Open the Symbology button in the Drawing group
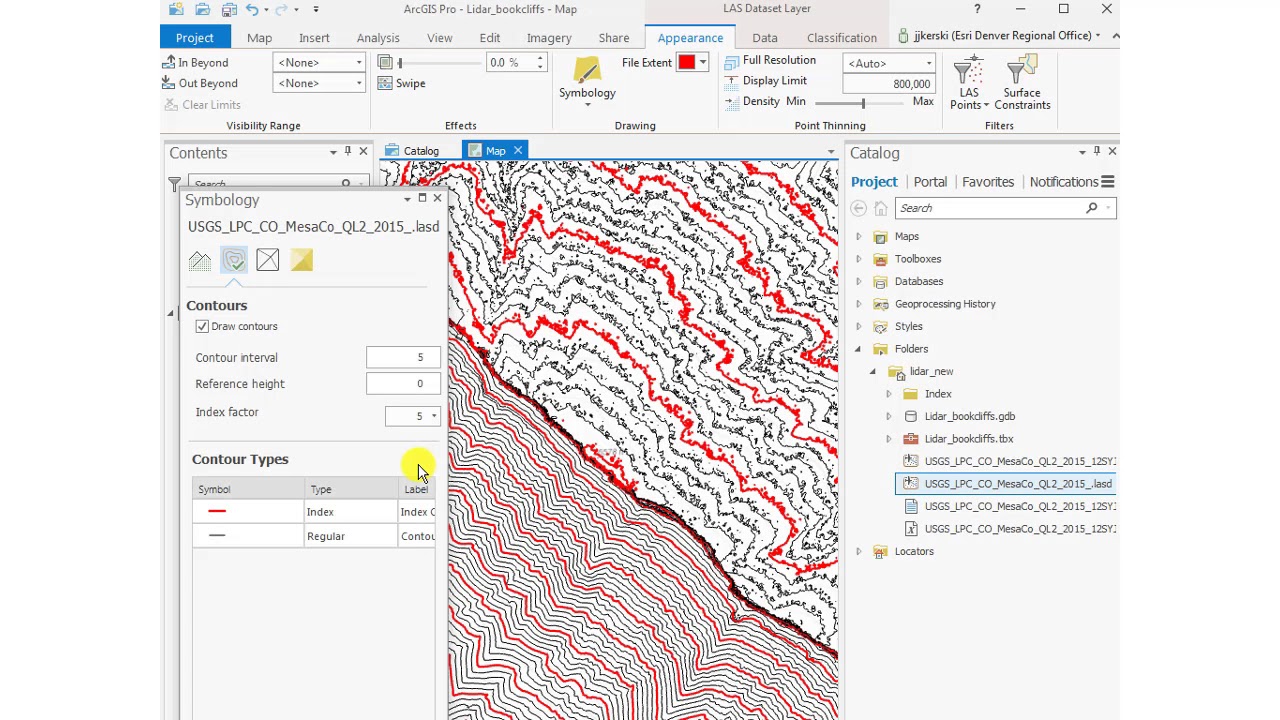 587,81
